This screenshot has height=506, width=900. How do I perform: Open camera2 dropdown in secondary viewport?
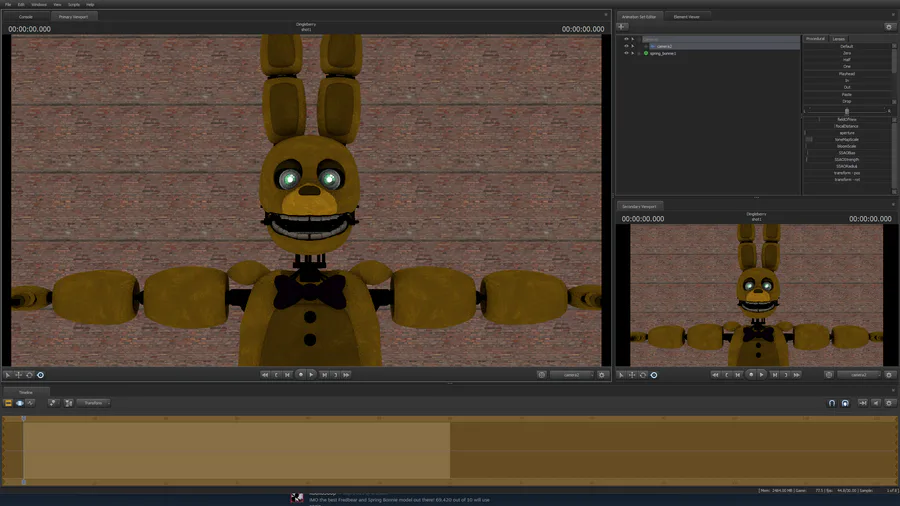point(859,375)
